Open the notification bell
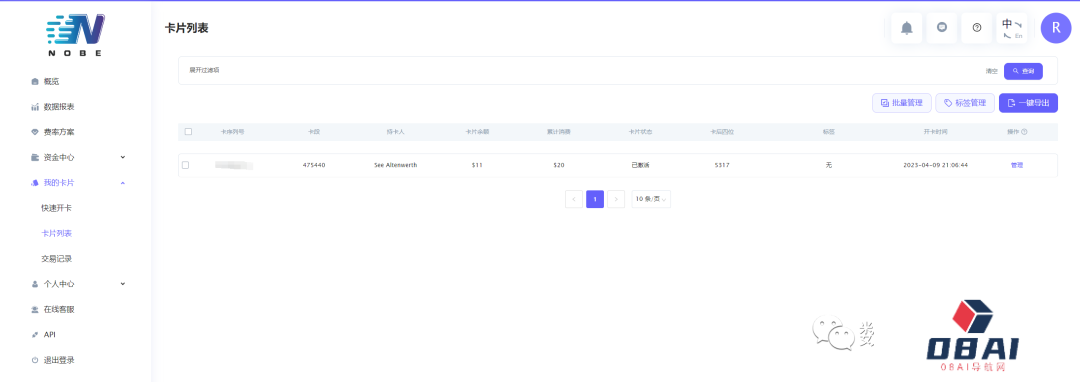 [x=906, y=28]
